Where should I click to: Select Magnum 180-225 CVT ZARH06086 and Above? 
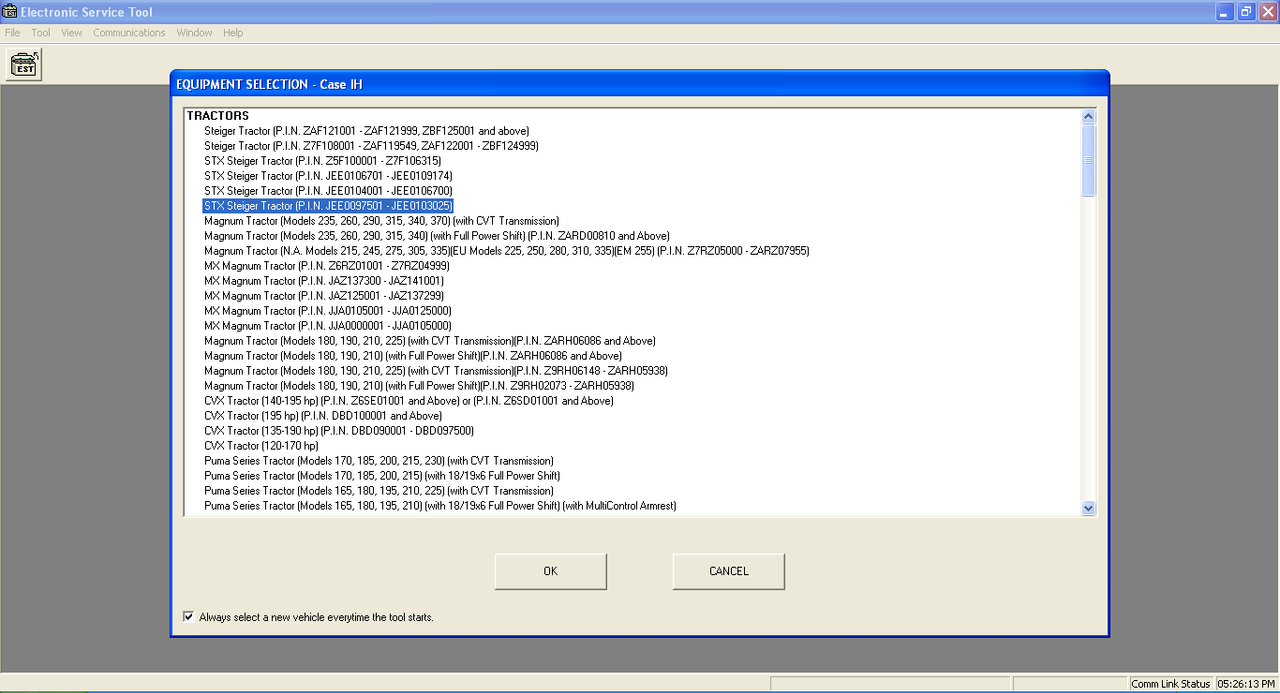pos(430,341)
